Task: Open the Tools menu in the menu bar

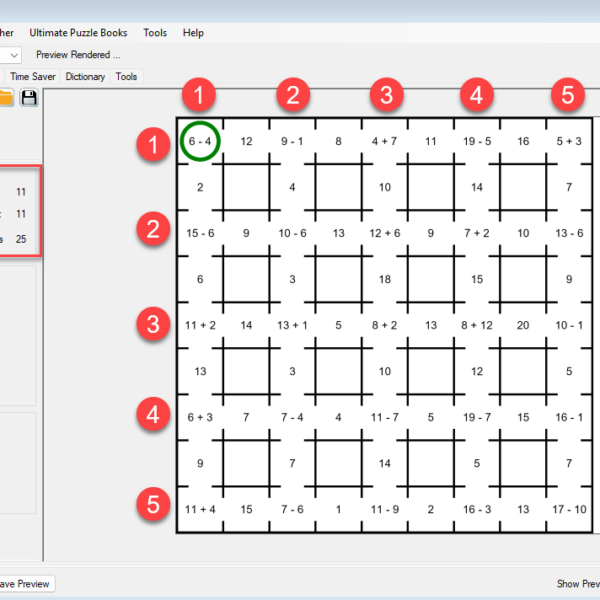Action: click(155, 33)
